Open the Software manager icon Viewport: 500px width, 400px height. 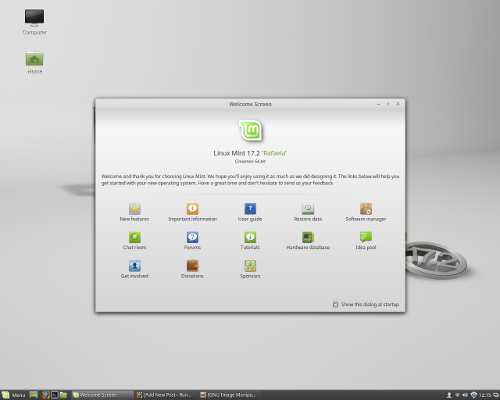click(366, 209)
